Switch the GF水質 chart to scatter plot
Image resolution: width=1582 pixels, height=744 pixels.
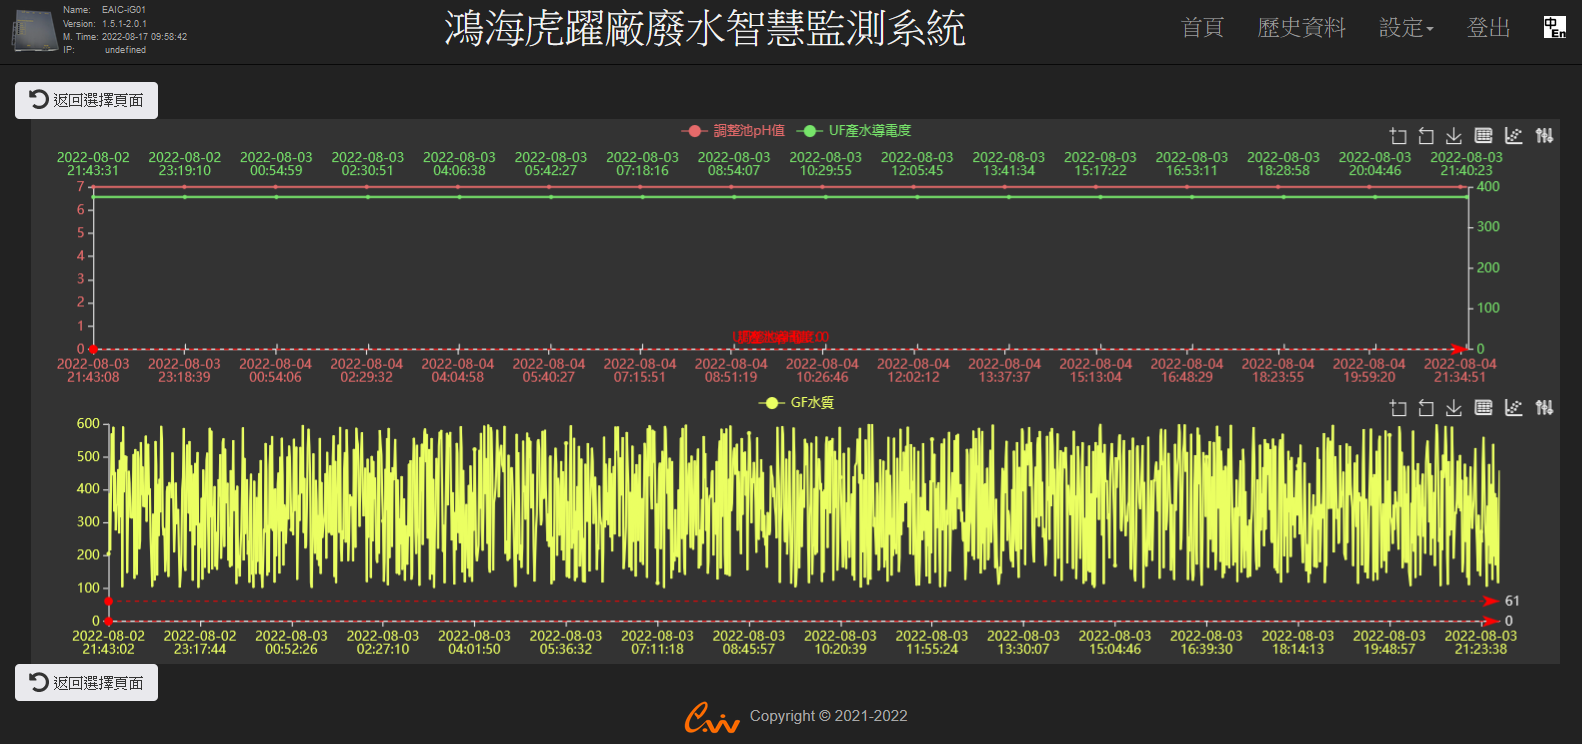coord(1513,408)
